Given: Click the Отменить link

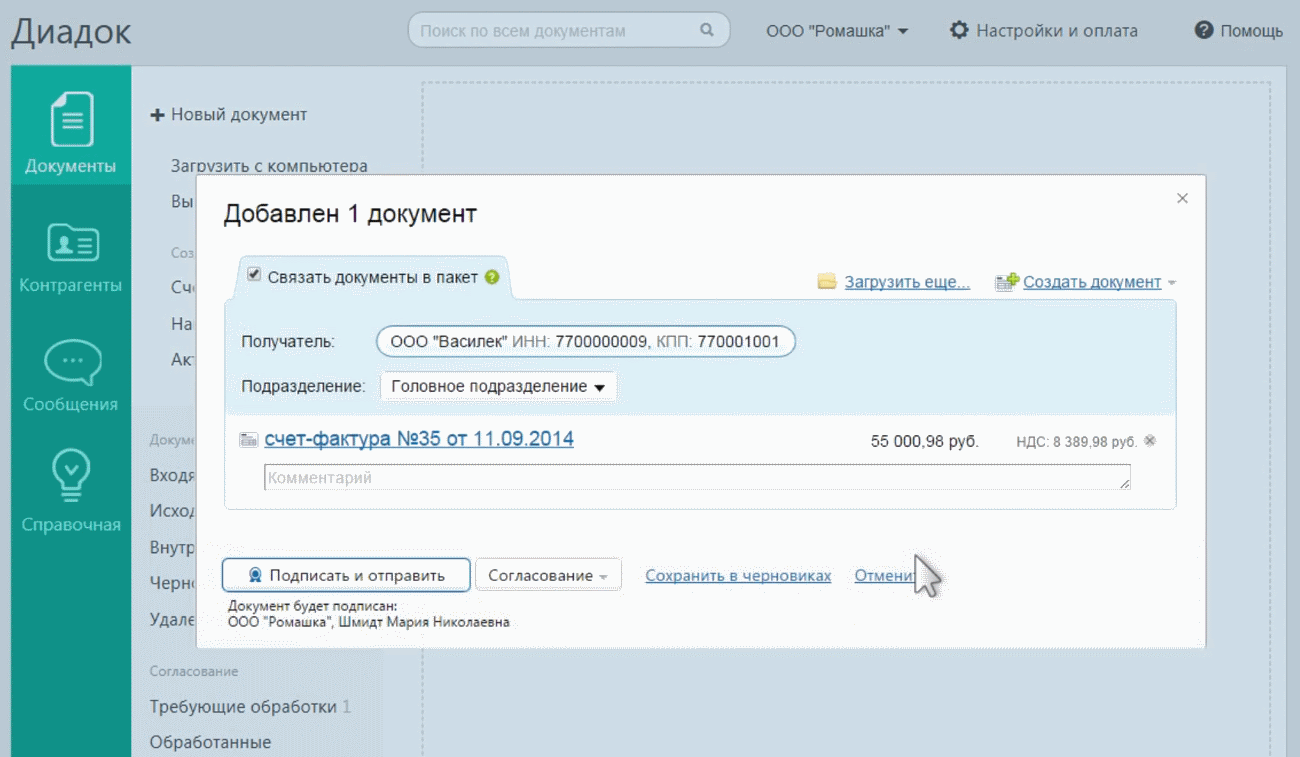Looking at the screenshot, I should 885,575.
